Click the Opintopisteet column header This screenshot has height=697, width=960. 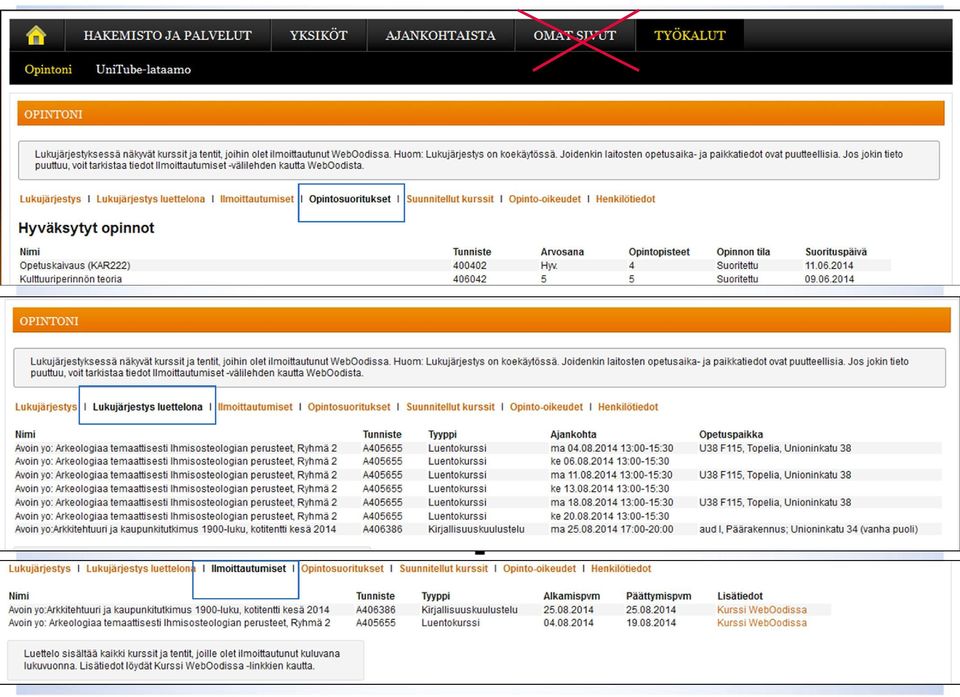[x=659, y=252]
